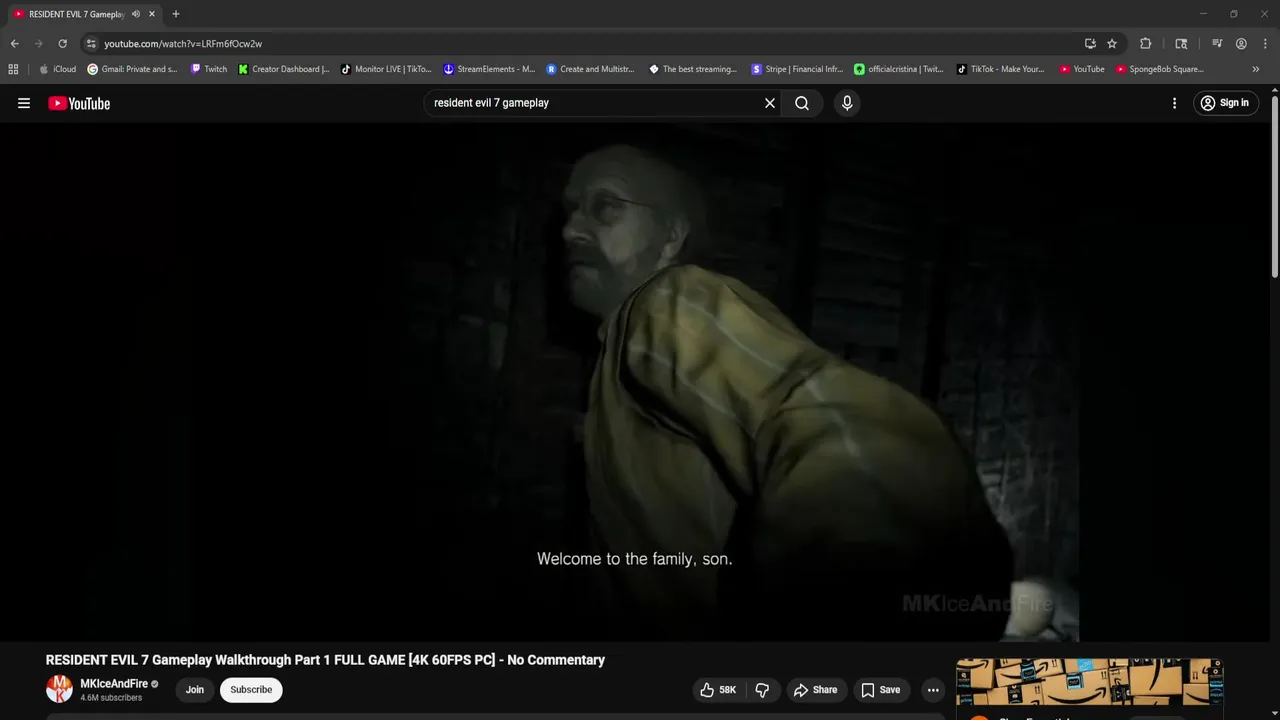Open the Amazon boxes ad thumbnail

(x=1089, y=682)
